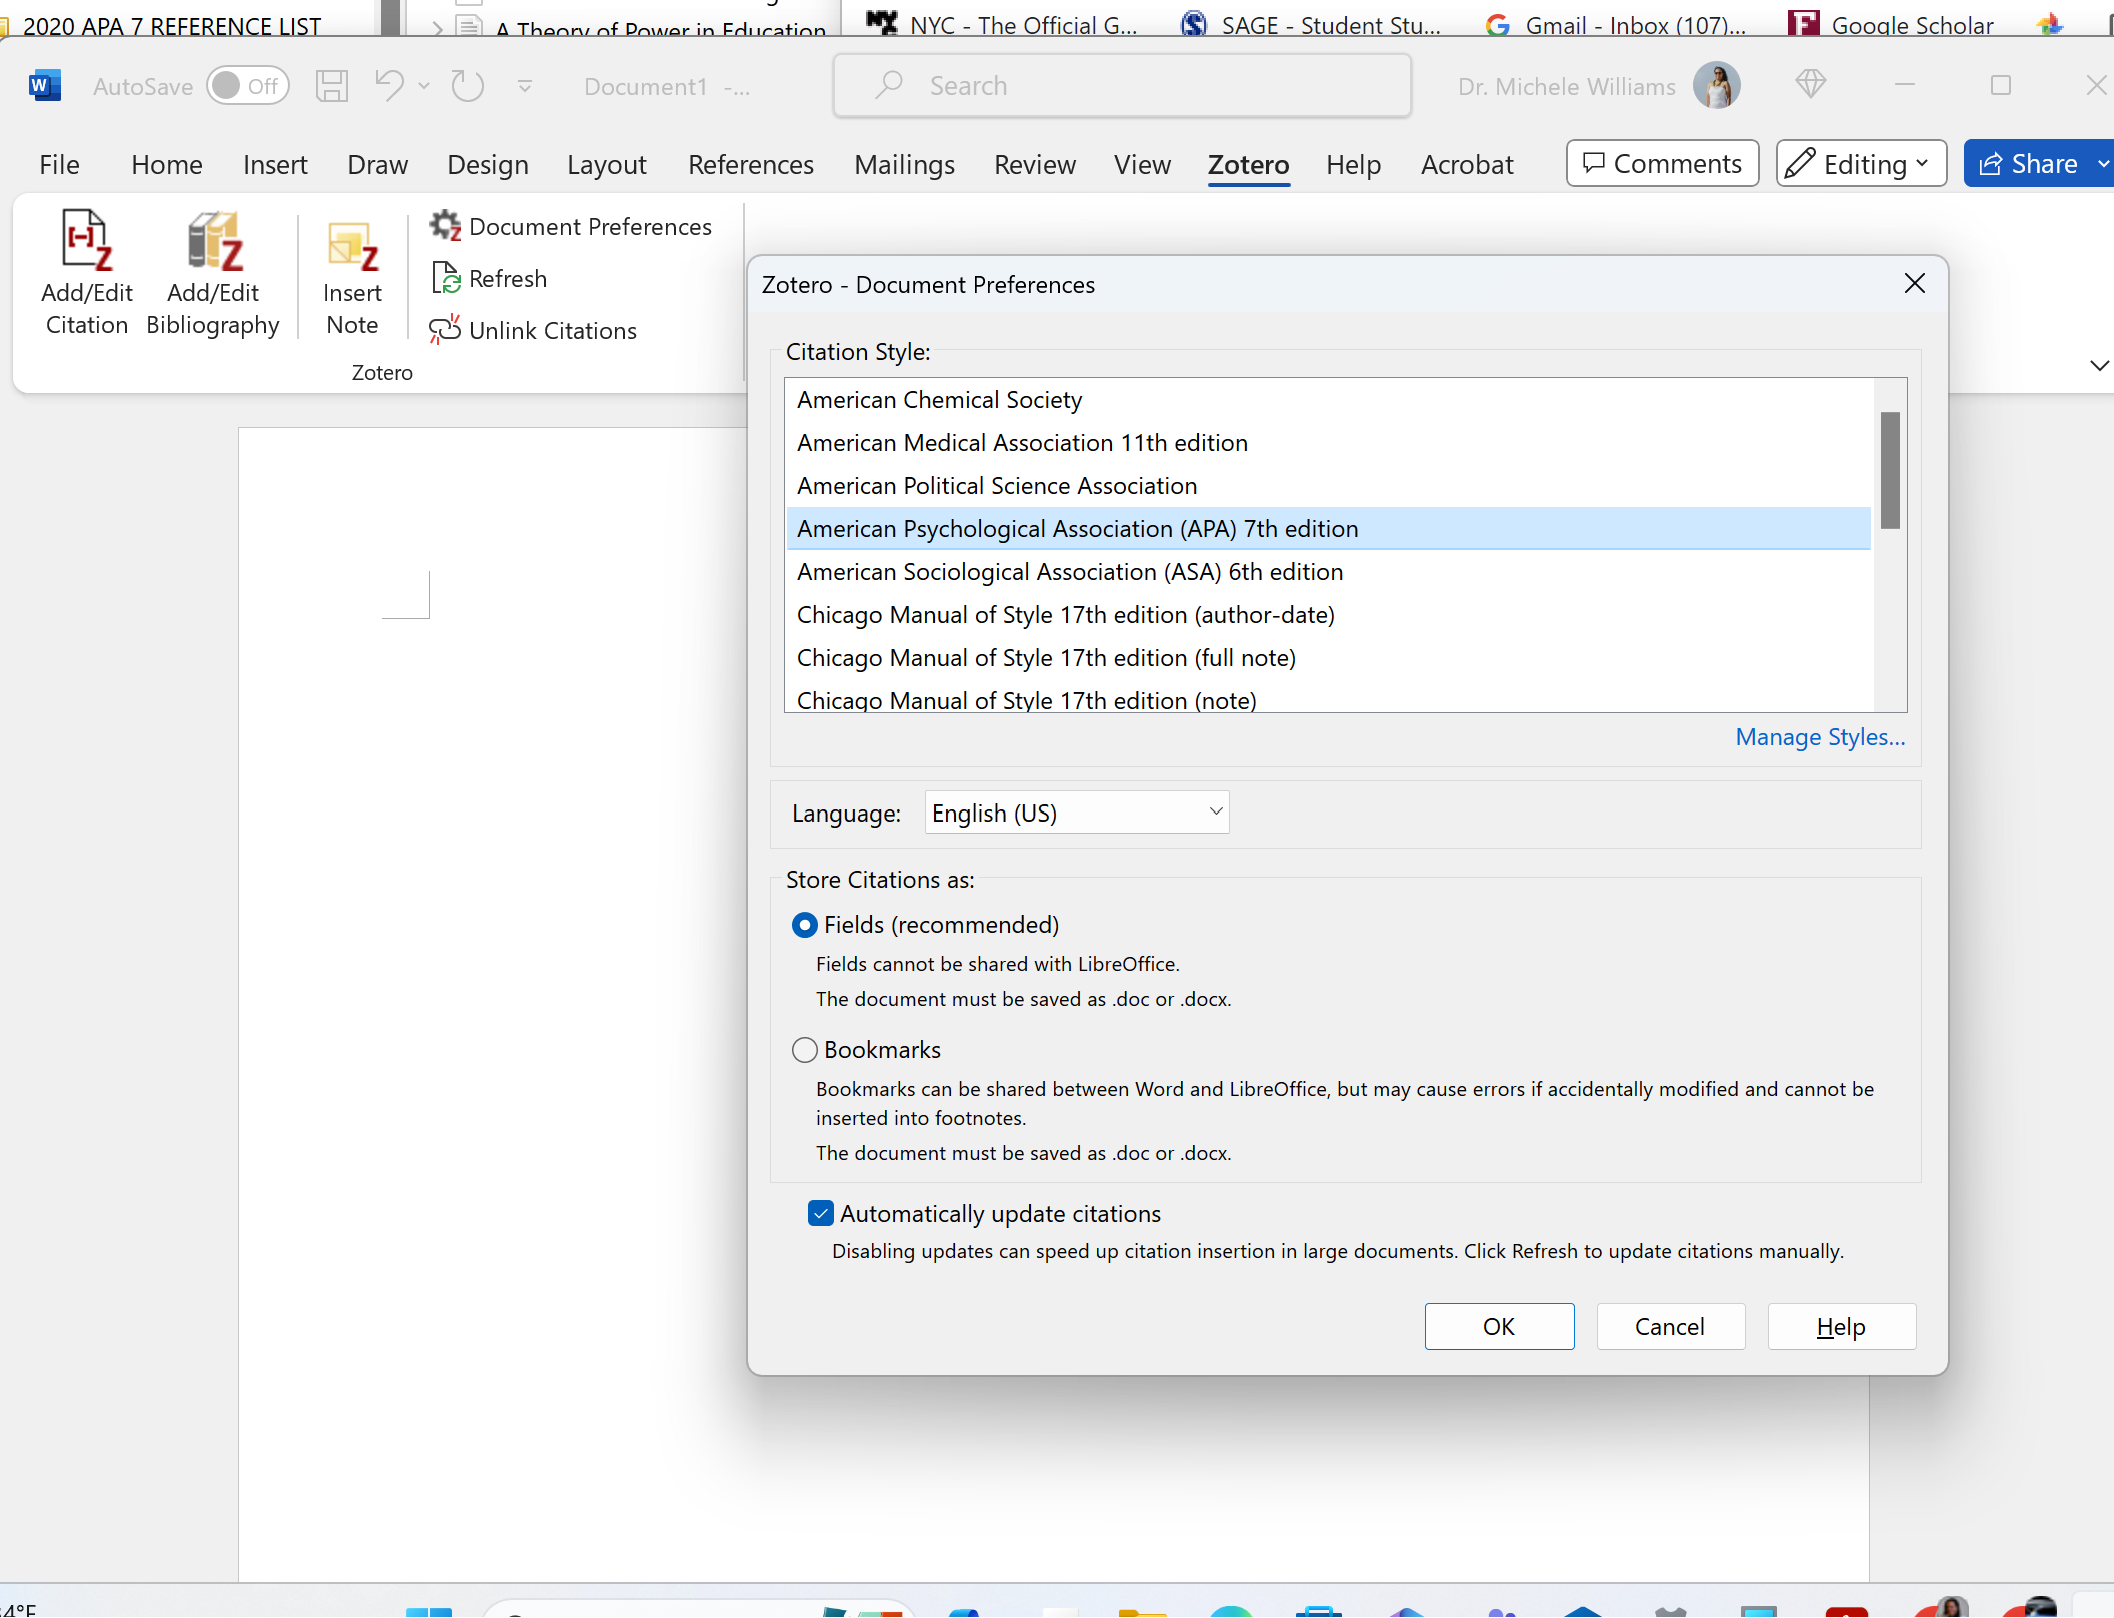The width and height of the screenshot is (2114, 1618).
Task: Open the Mailings ribbon tab
Action: [x=904, y=164]
